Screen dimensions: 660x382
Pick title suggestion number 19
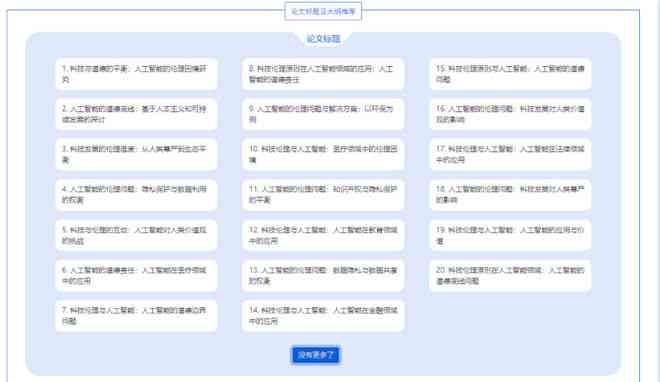click(510, 235)
